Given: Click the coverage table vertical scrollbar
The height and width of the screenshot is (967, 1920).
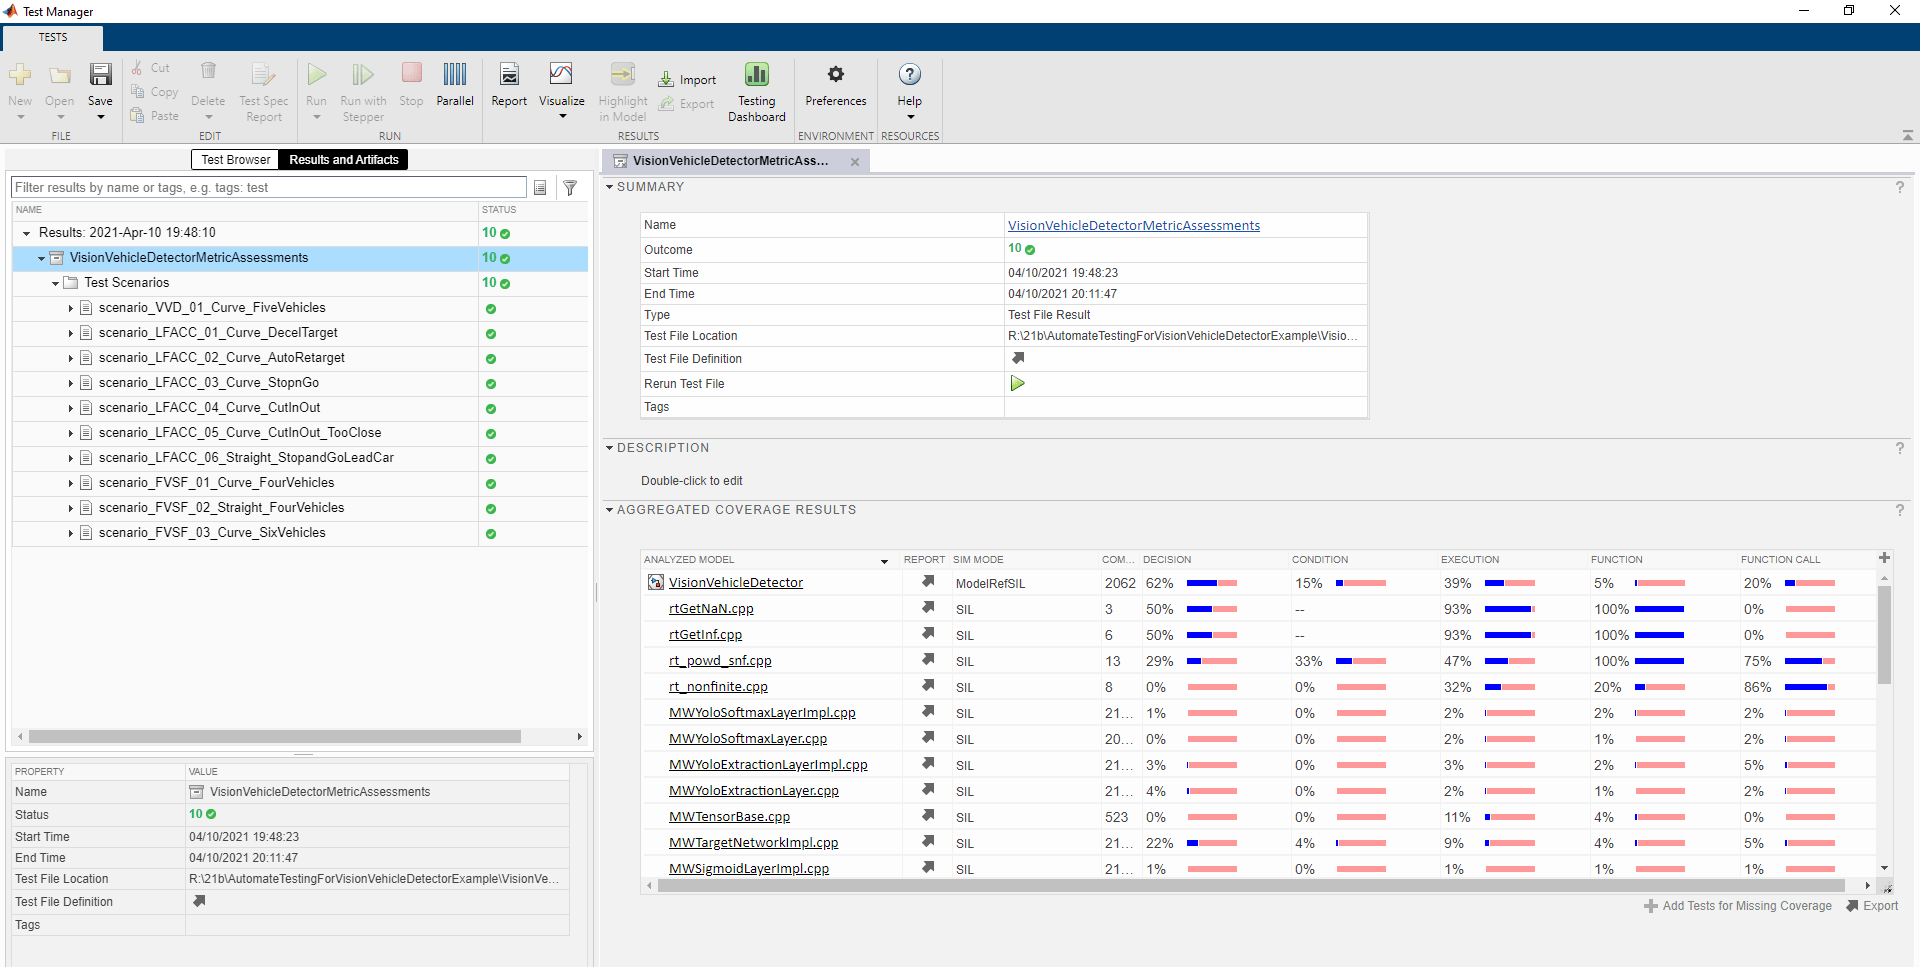Looking at the screenshot, I should [1884, 635].
